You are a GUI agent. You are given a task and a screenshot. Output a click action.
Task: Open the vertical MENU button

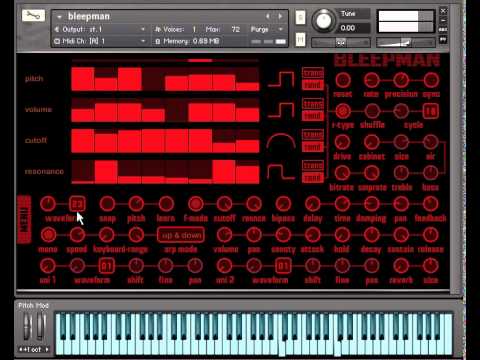[24, 219]
